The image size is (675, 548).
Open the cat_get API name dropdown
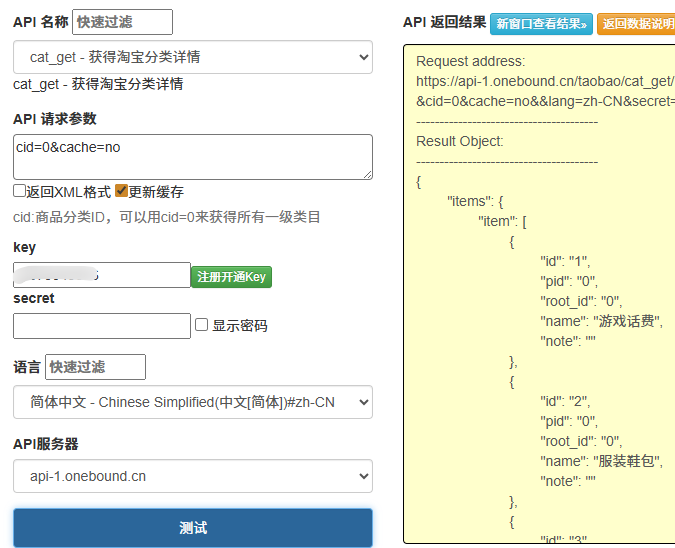(x=193, y=57)
